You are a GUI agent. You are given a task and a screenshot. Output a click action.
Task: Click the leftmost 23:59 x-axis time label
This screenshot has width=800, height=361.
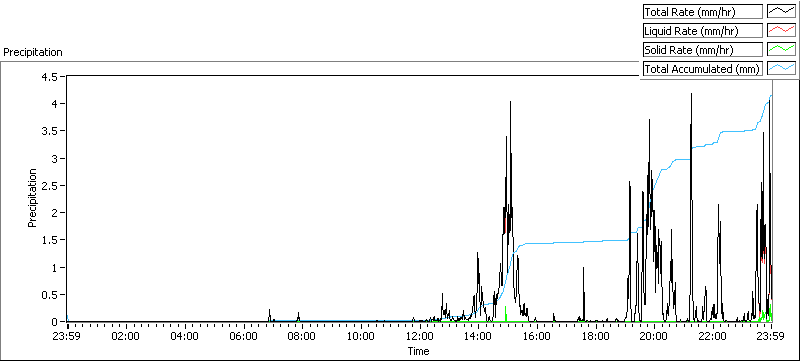[67, 336]
